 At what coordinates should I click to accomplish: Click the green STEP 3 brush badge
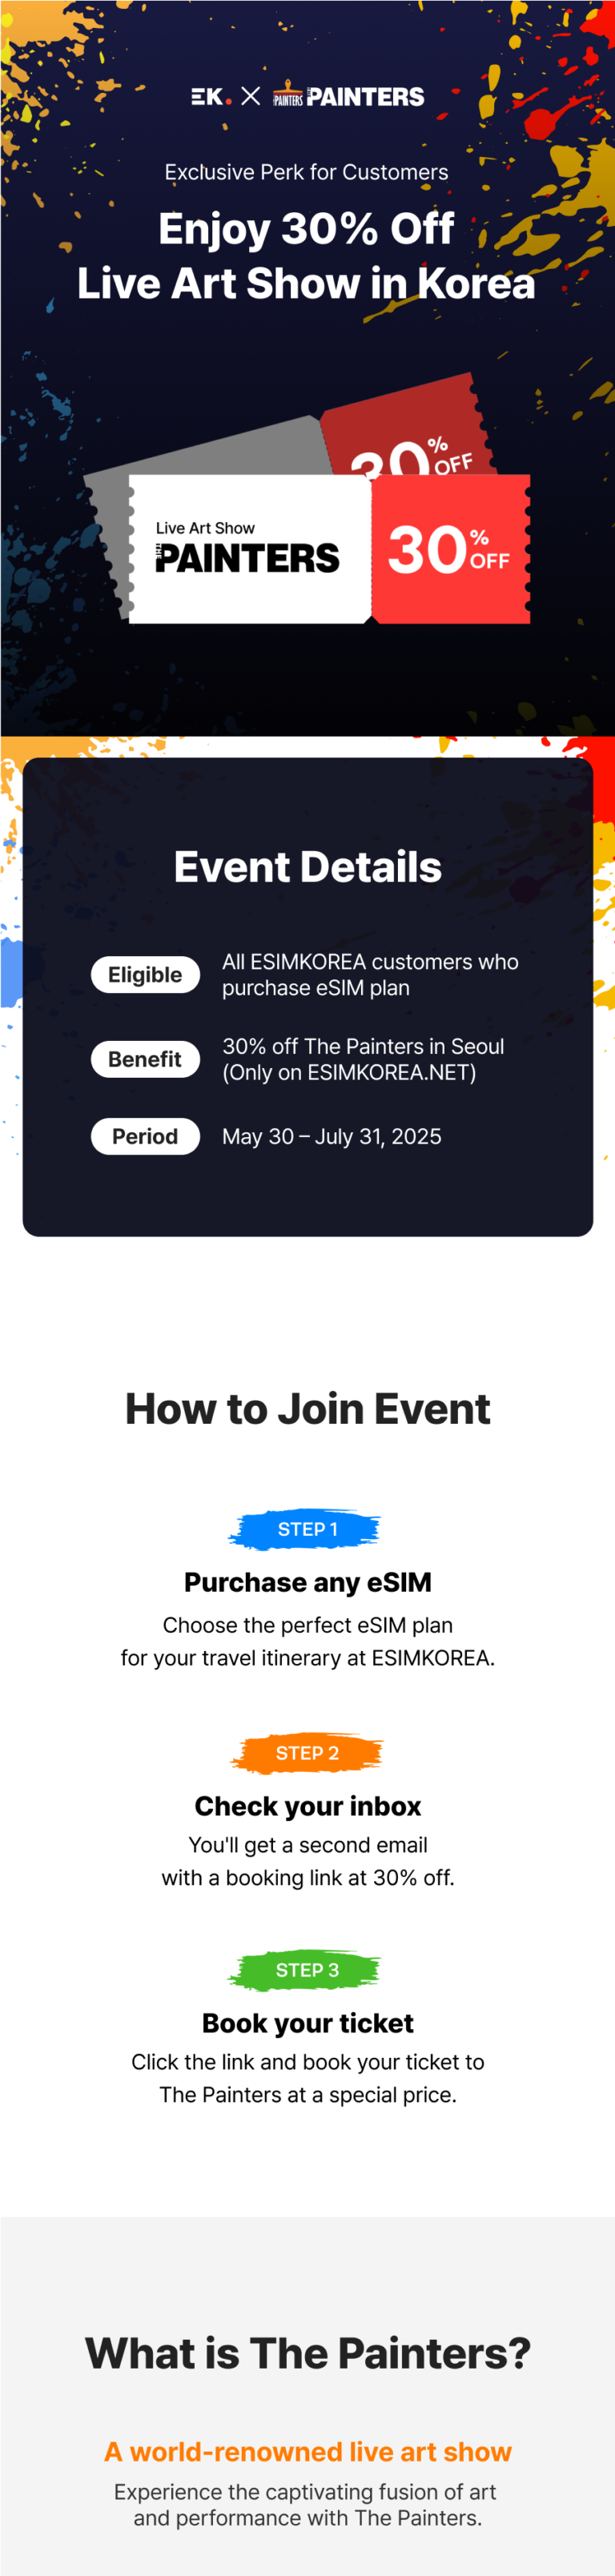307,1970
